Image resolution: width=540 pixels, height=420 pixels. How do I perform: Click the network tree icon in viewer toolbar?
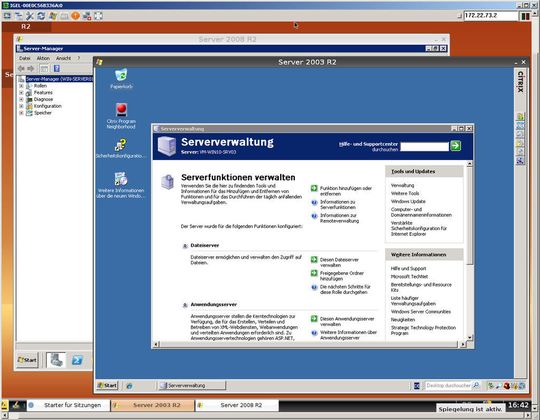[x=19, y=15]
